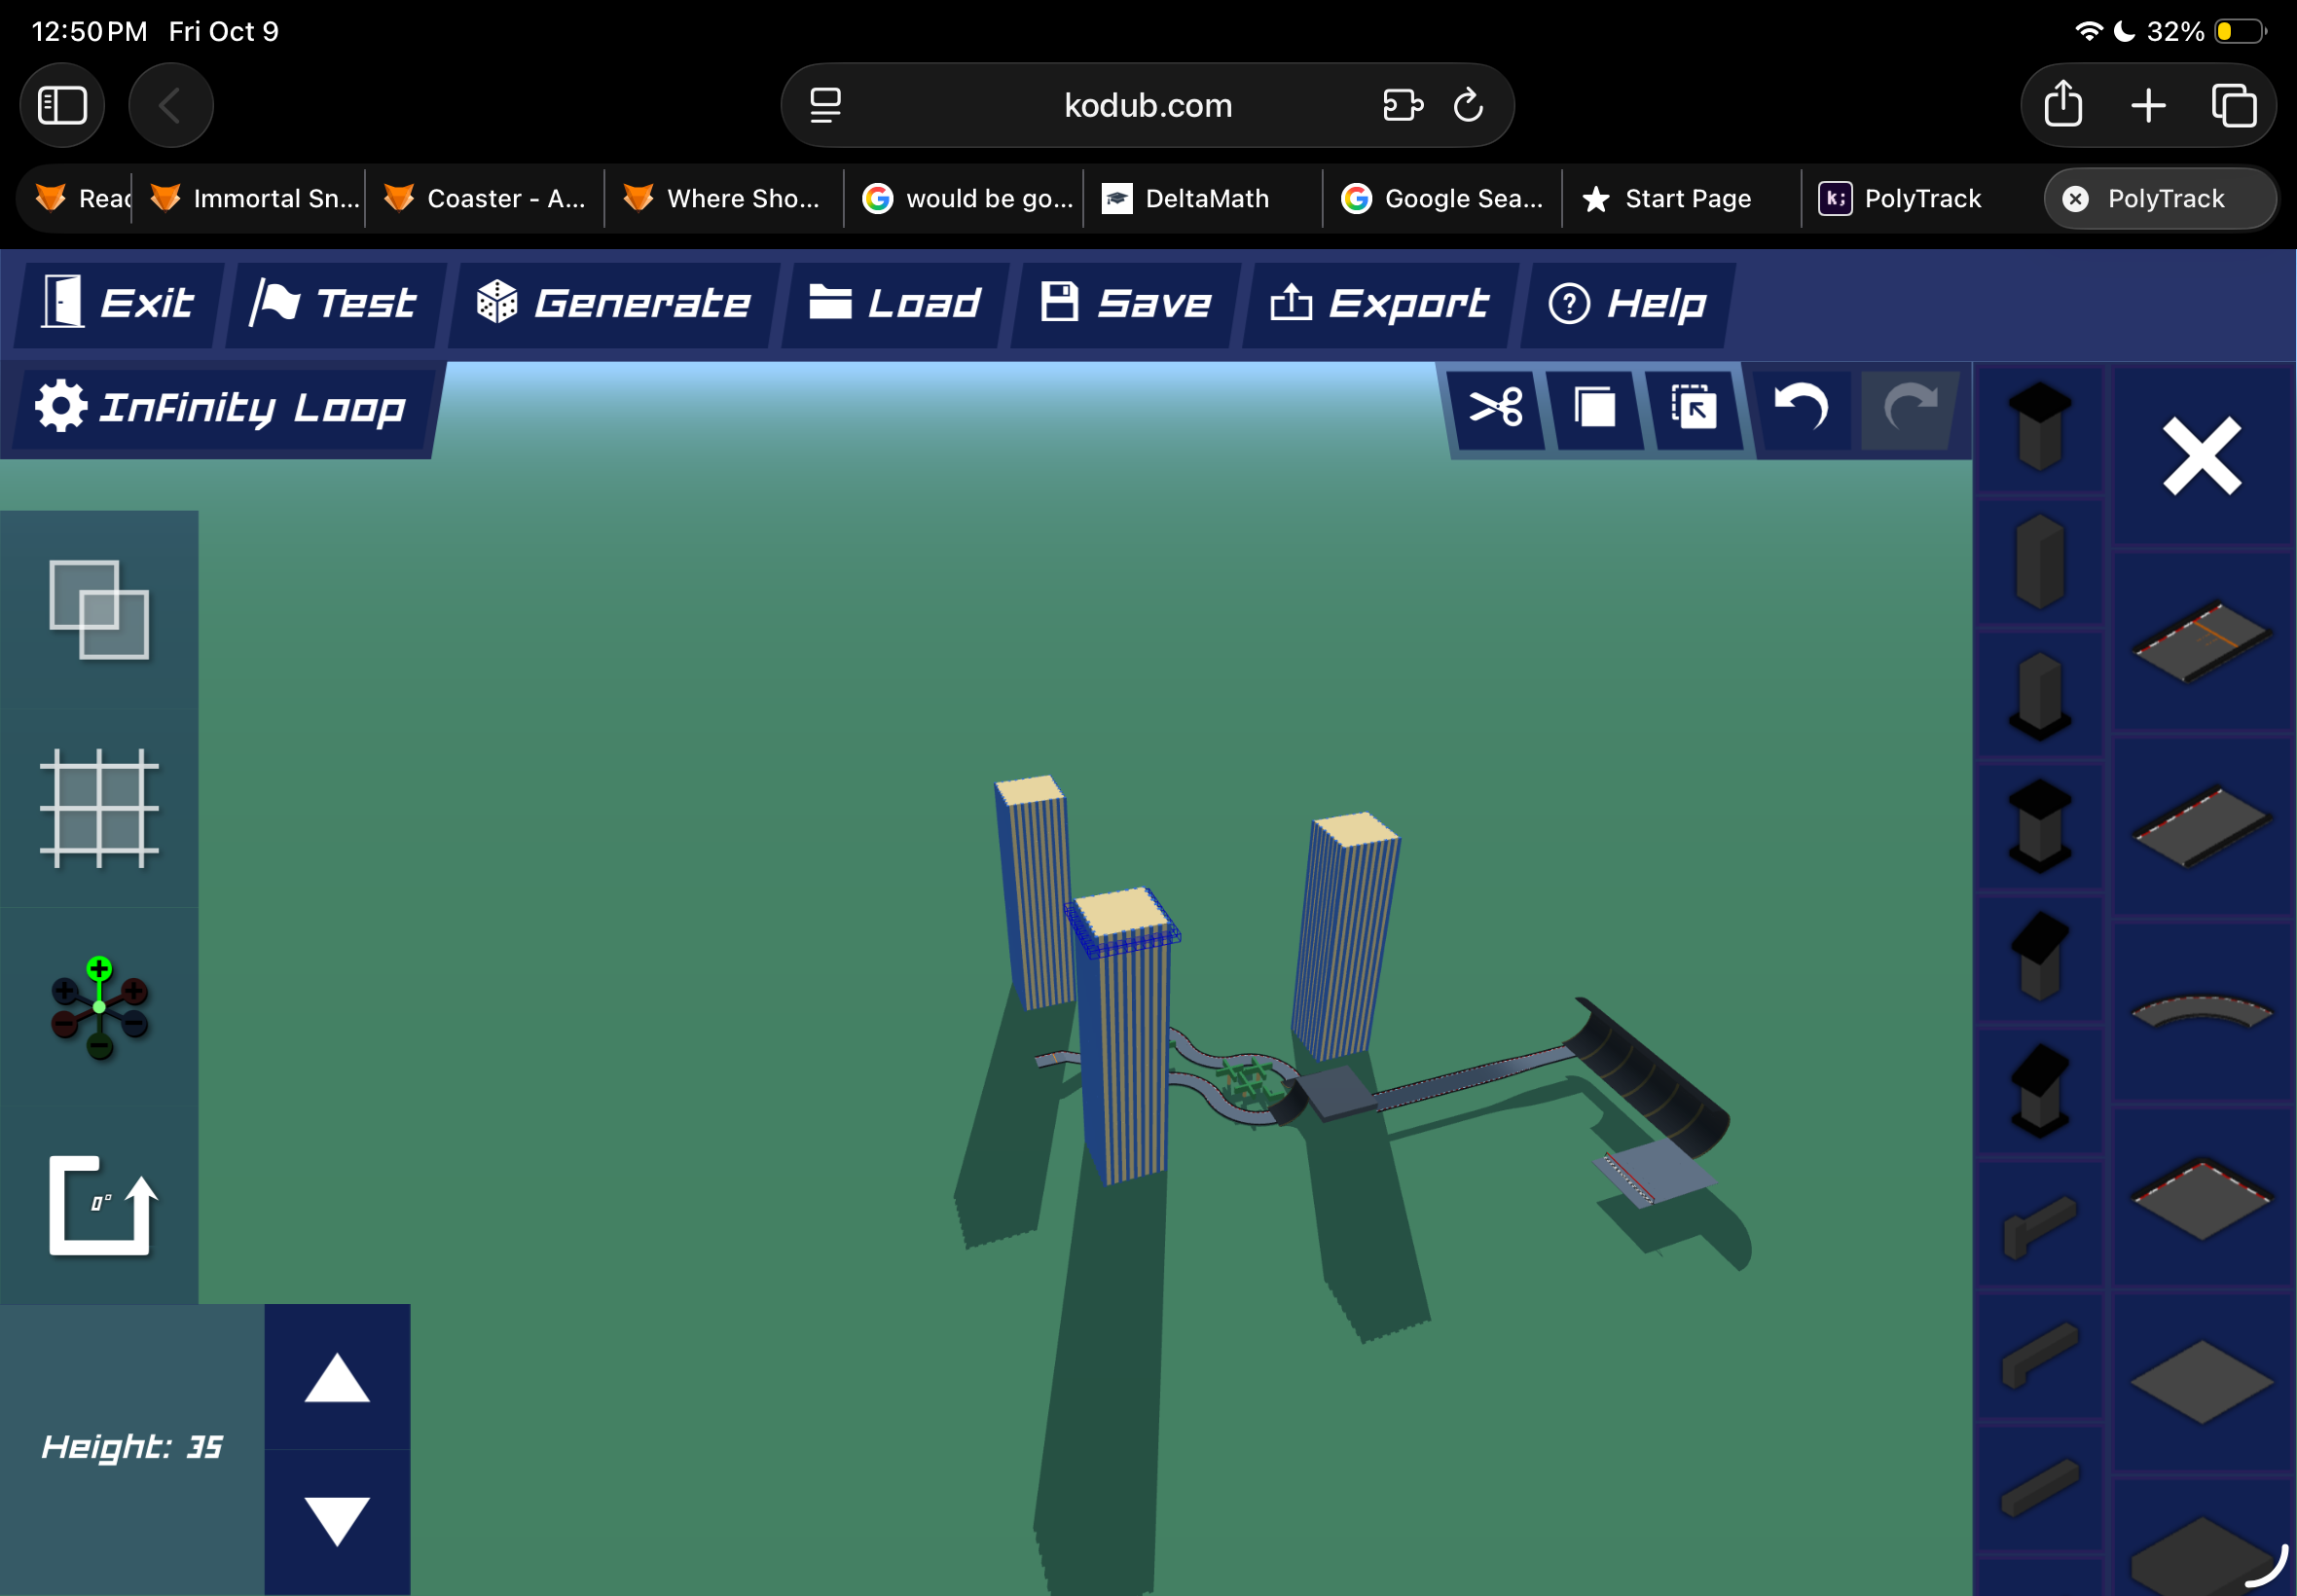Open the Load track menu
The image size is (2297, 1596).
894,304
